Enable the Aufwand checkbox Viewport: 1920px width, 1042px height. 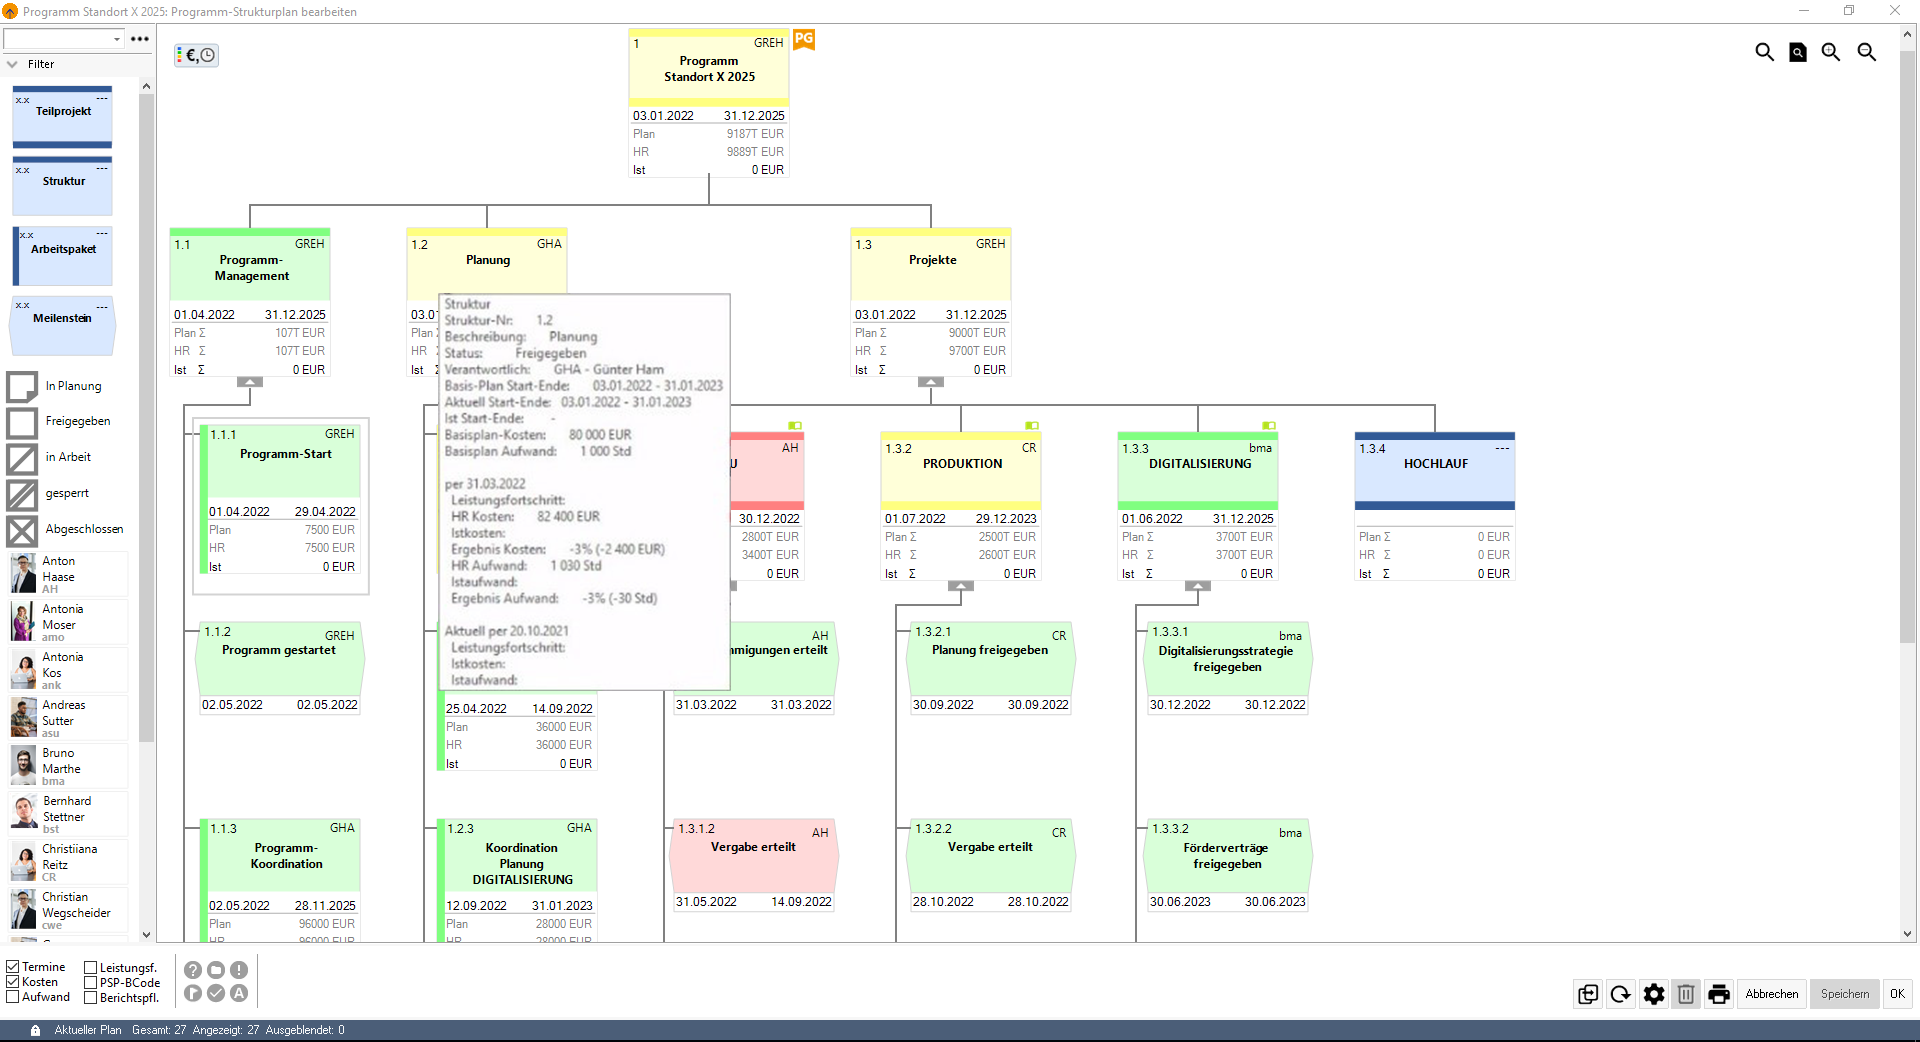click(x=13, y=997)
